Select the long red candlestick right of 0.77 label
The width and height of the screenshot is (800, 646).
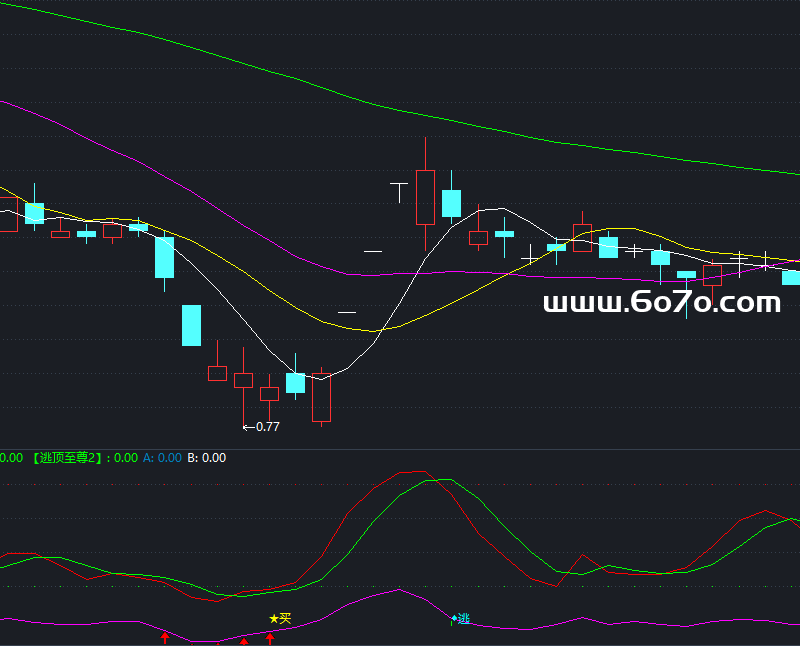(x=321, y=397)
